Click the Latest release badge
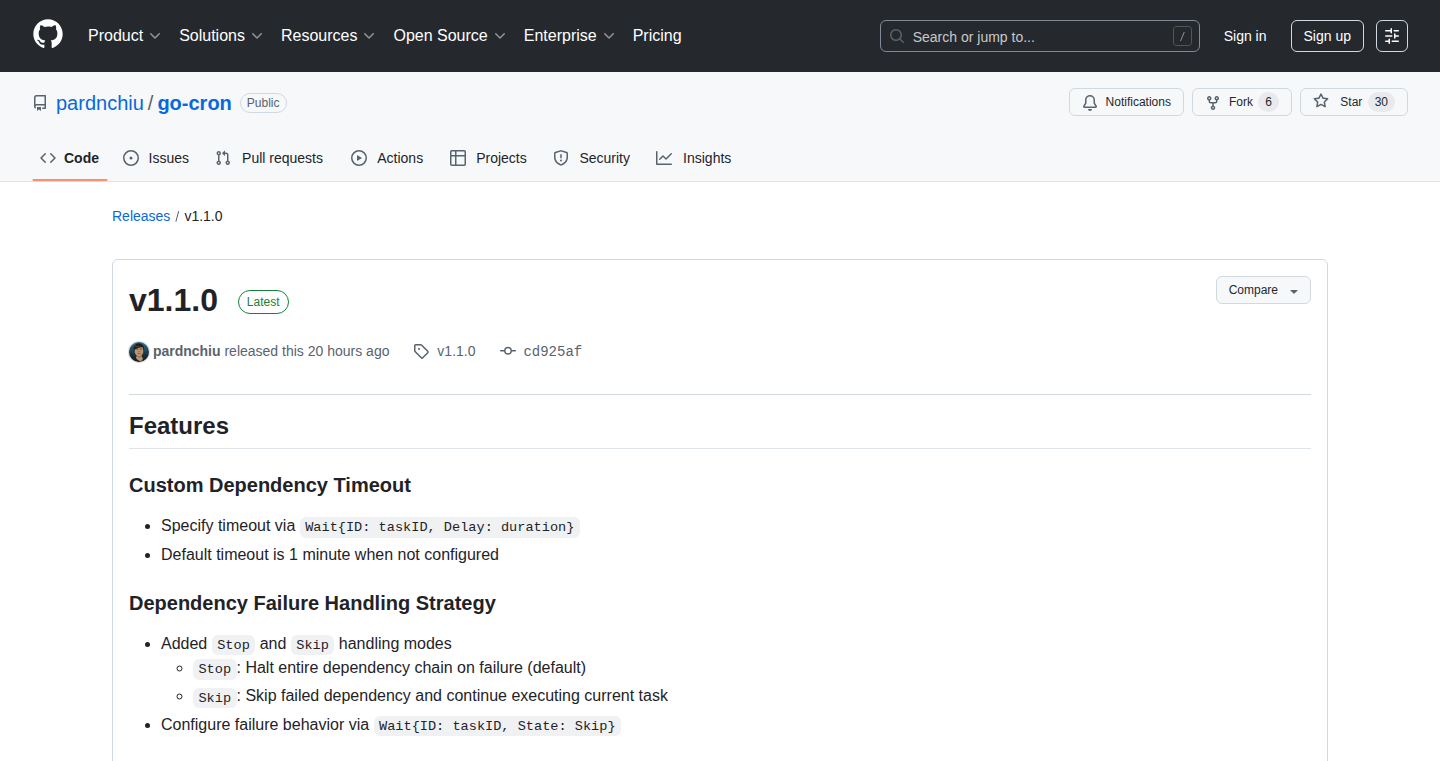The height and width of the screenshot is (761, 1440). (x=263, y=302)
